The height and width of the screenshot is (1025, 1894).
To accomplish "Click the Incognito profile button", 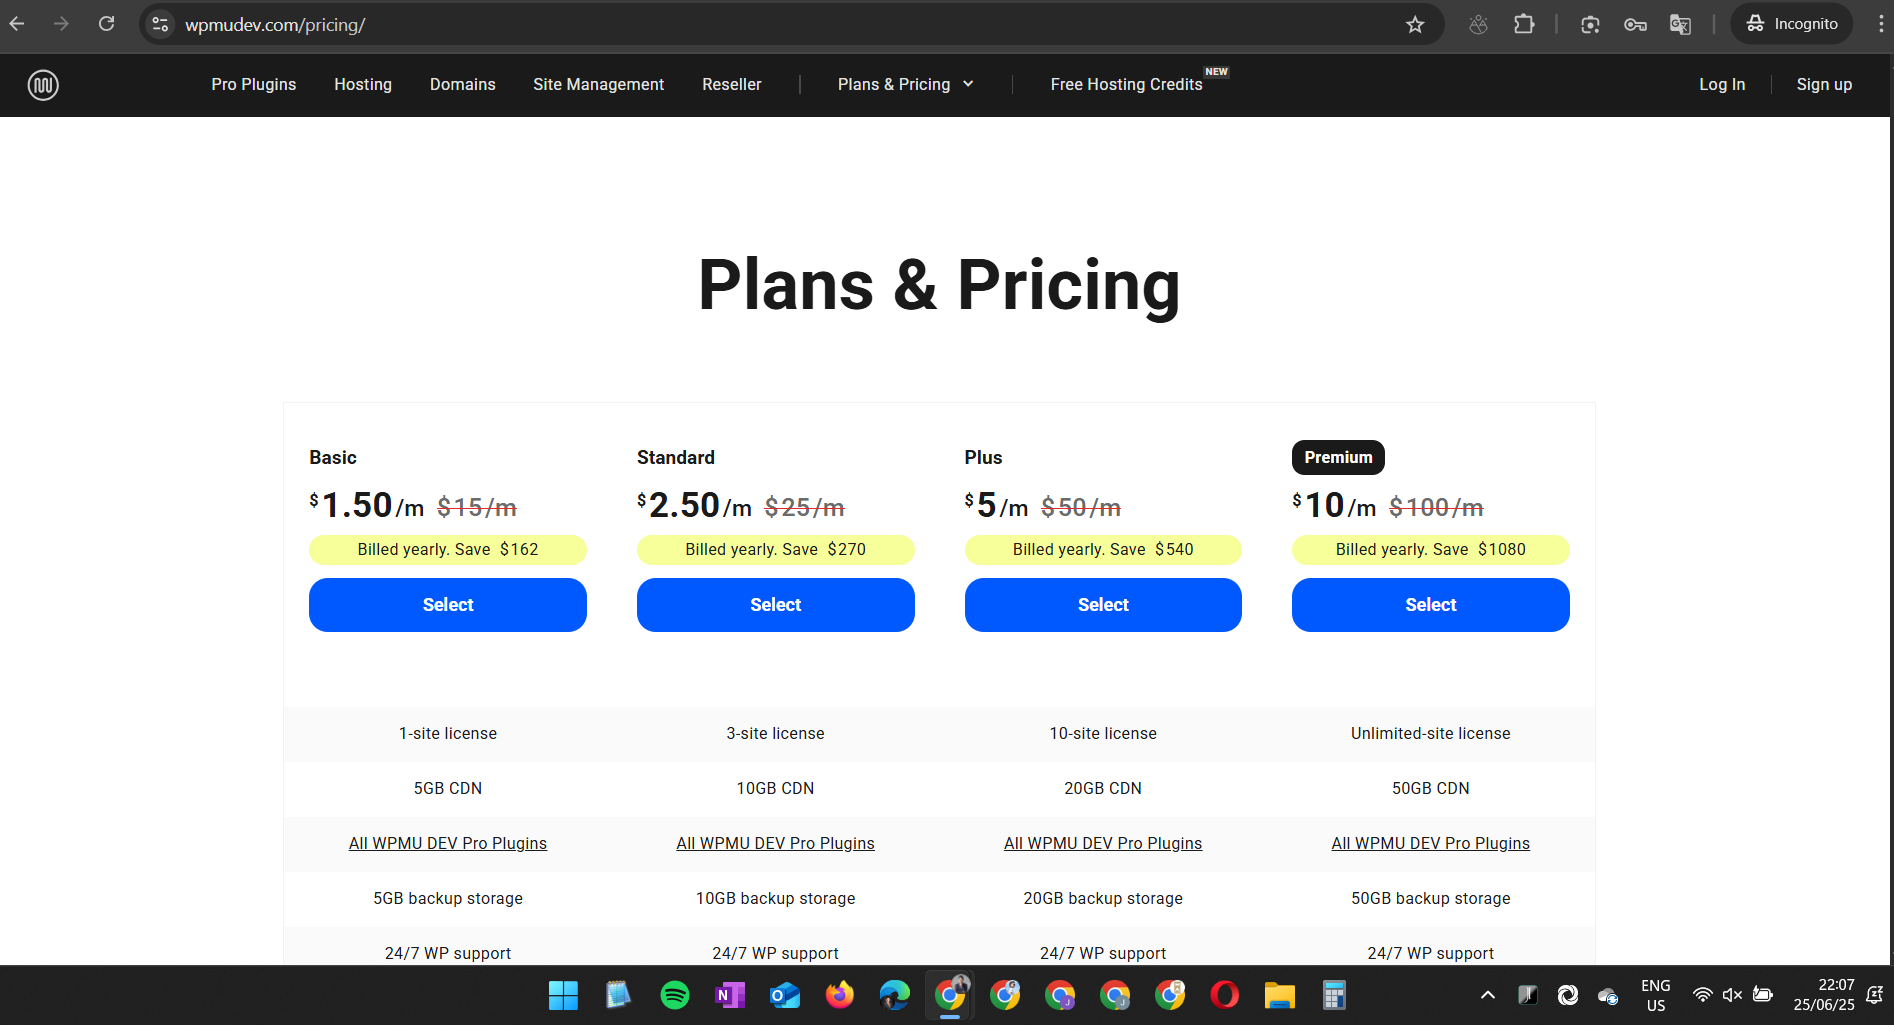I will (x=1792, y=24).
